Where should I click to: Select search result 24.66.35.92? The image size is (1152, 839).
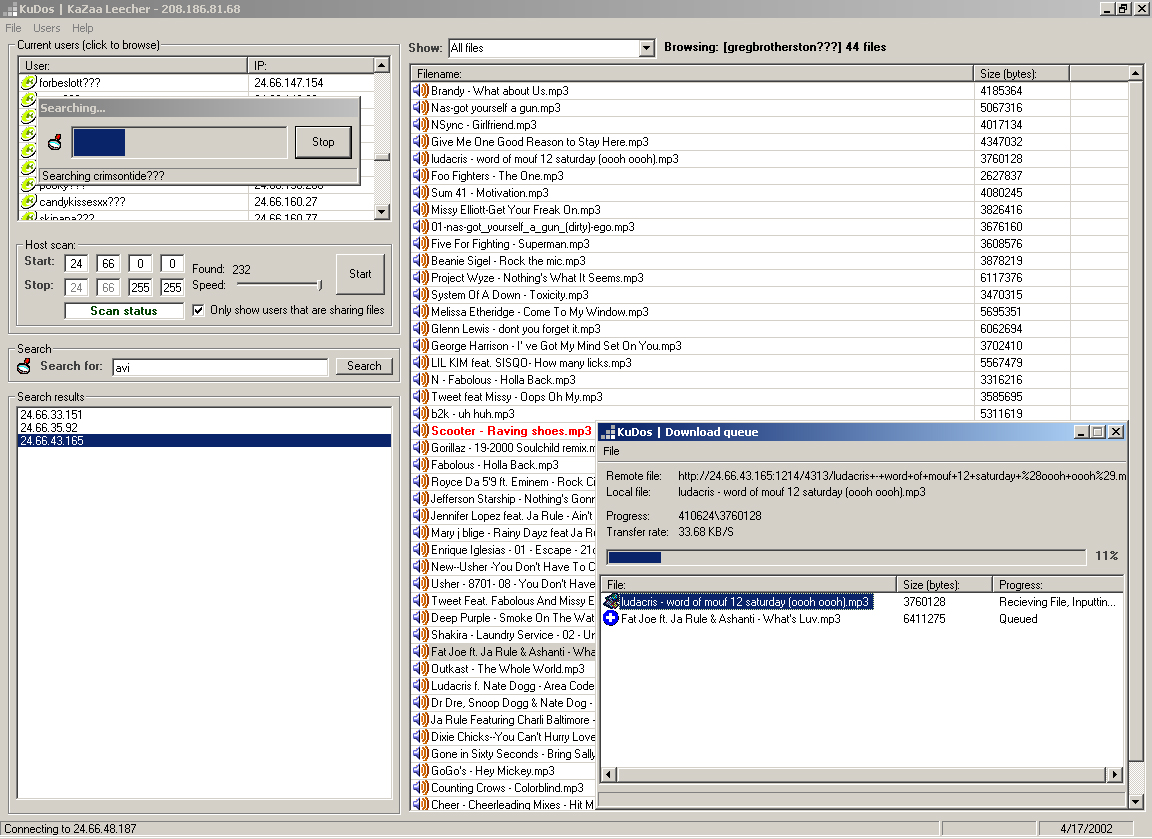[x=204, y=428]
